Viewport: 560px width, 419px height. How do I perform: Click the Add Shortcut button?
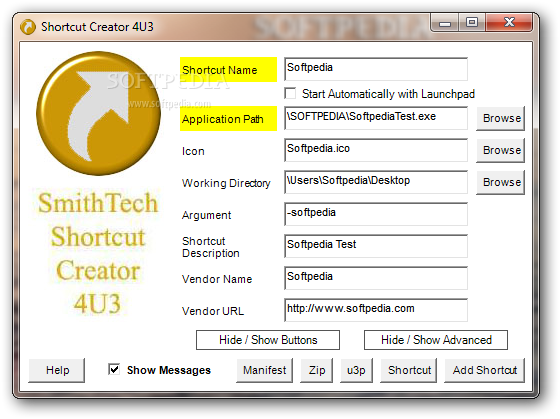coord(485,370)
